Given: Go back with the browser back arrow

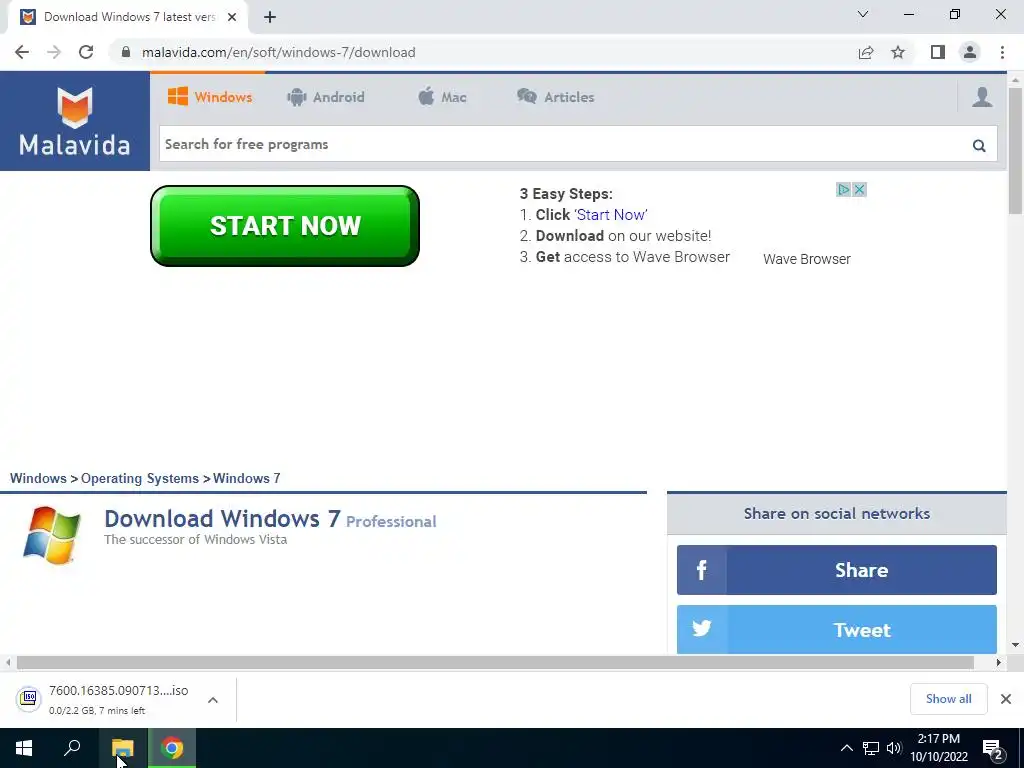Looking at the screenshot, I should 22,52.
